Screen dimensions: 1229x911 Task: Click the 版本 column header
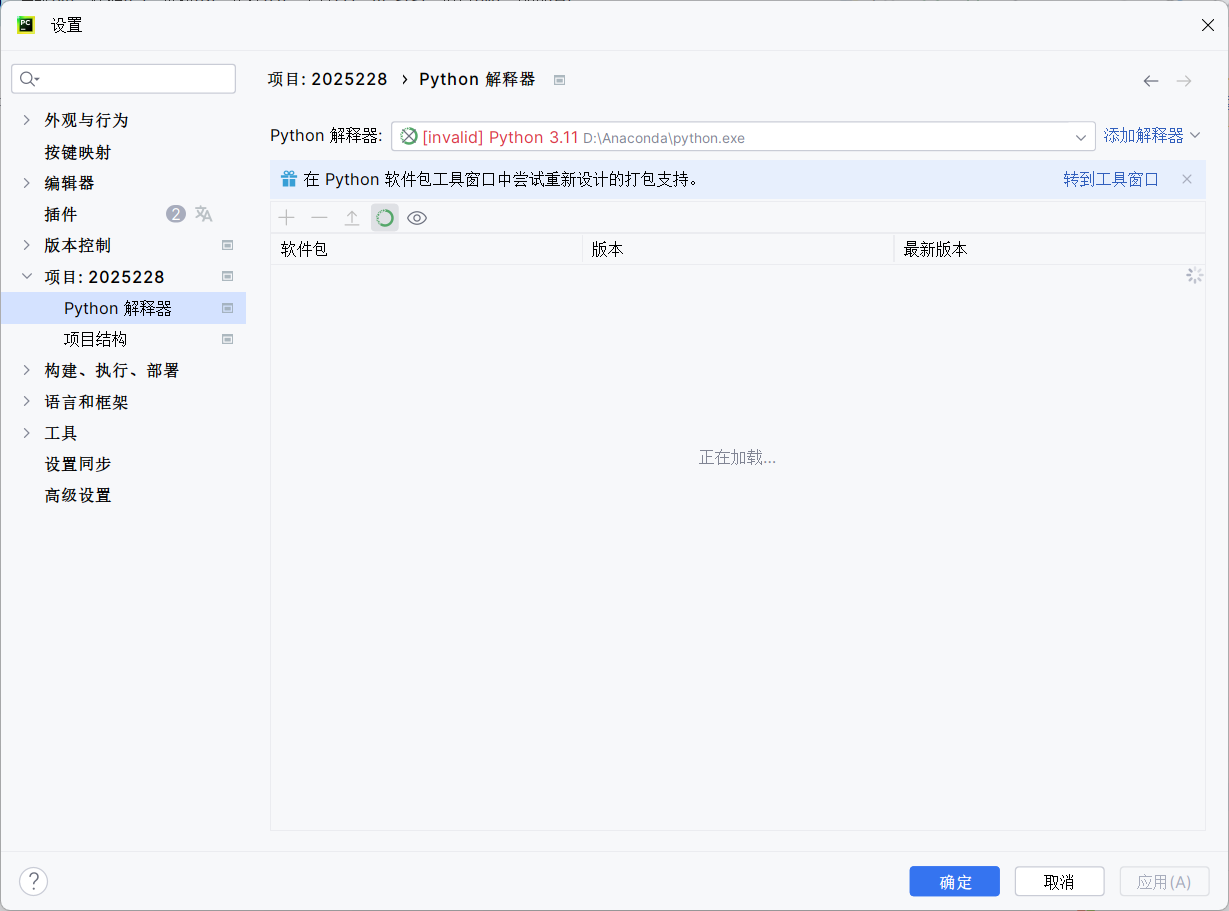click(738, 249)
